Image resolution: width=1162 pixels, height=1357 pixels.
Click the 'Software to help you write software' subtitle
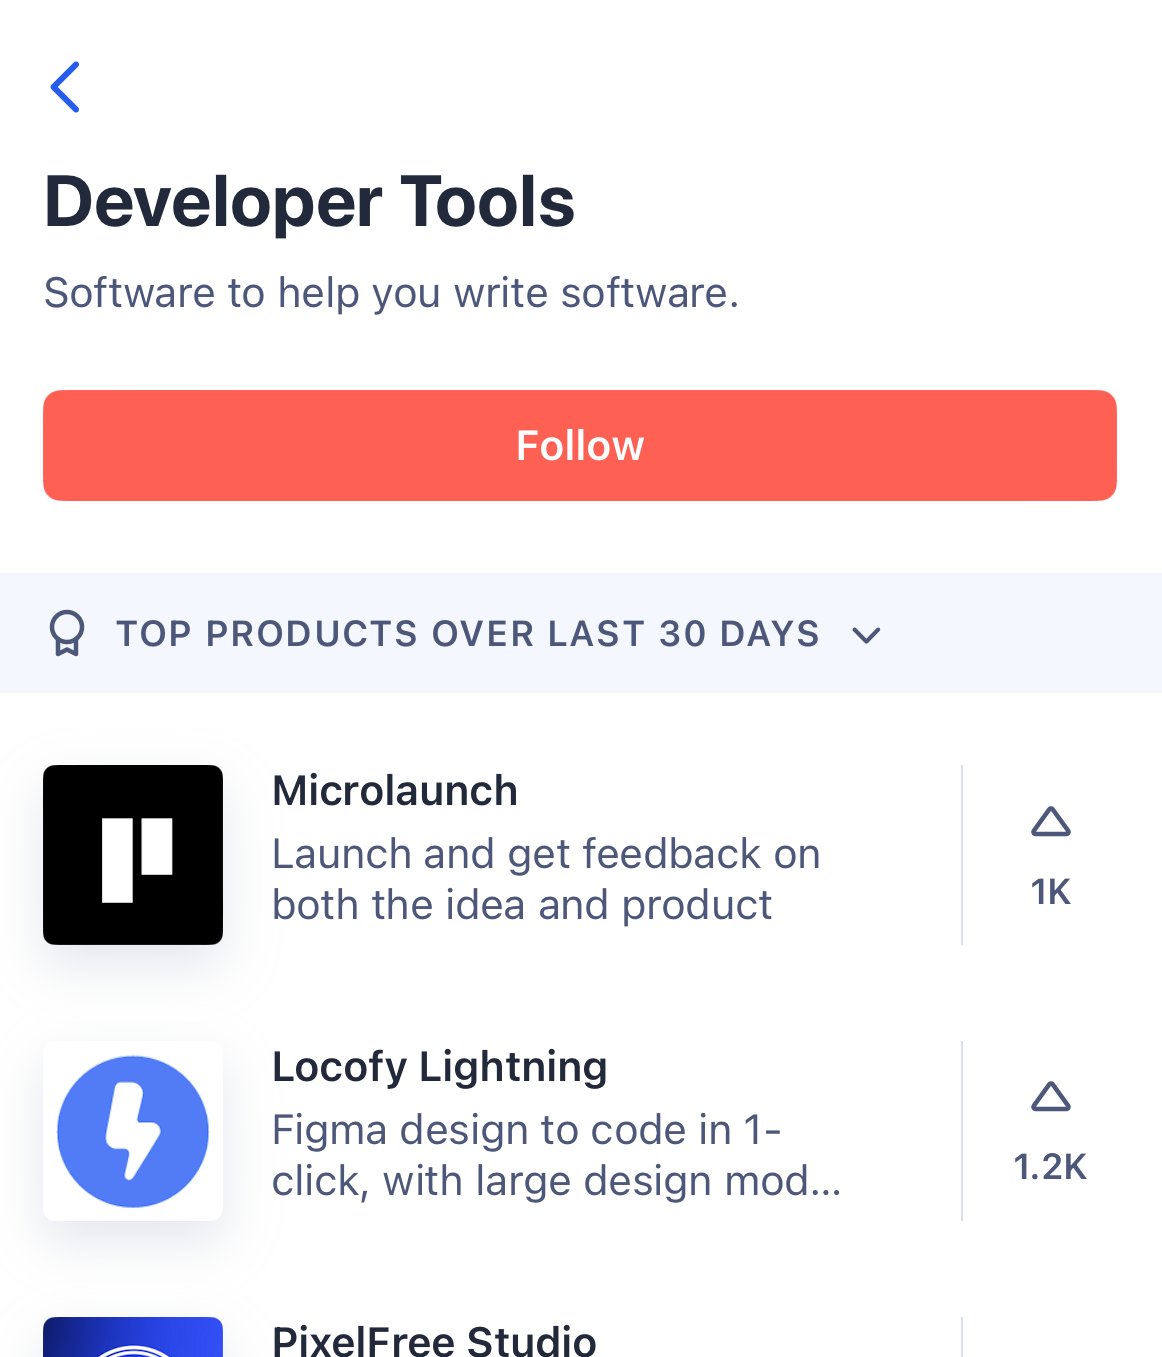pos(391,293)
